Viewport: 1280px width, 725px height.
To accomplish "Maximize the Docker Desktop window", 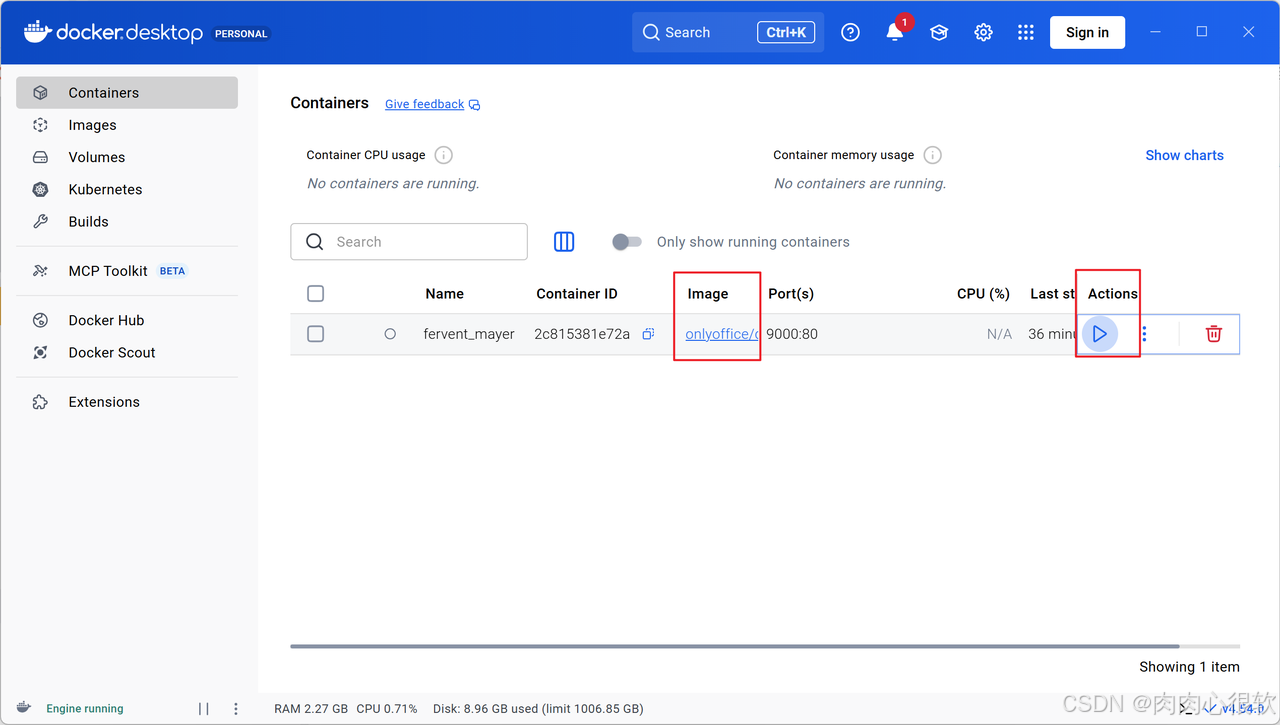I will [x=1202, y=32].
